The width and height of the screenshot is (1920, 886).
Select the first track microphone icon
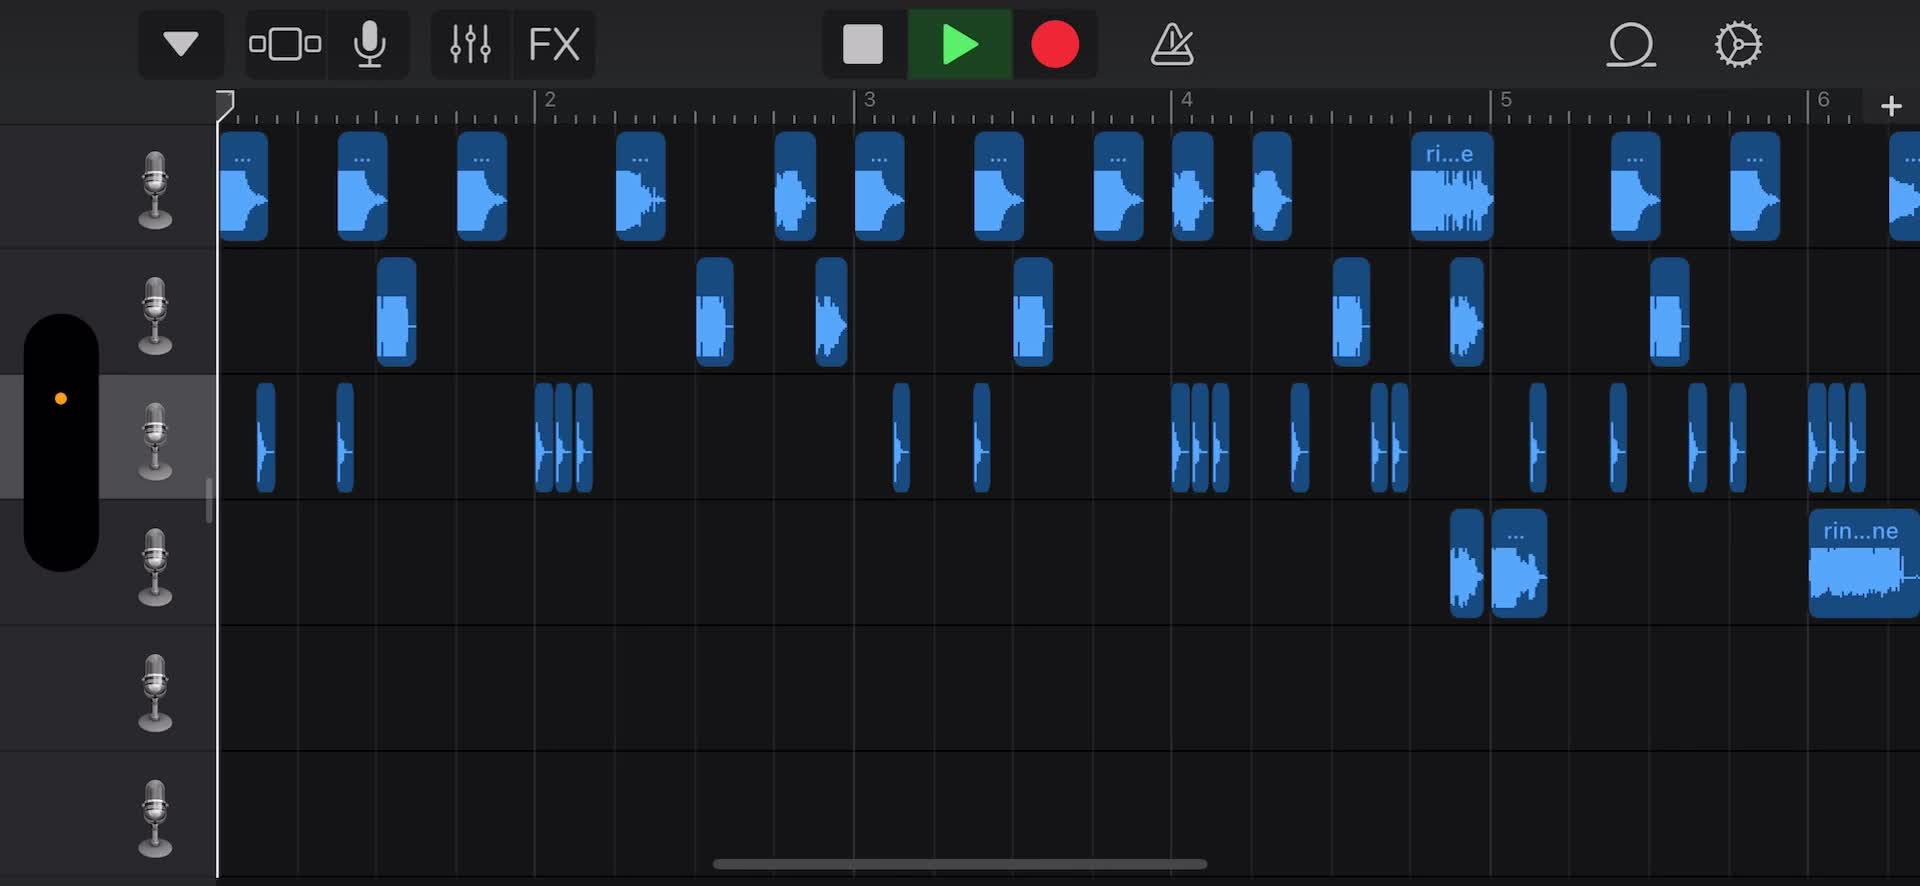[x=155, y=190]
